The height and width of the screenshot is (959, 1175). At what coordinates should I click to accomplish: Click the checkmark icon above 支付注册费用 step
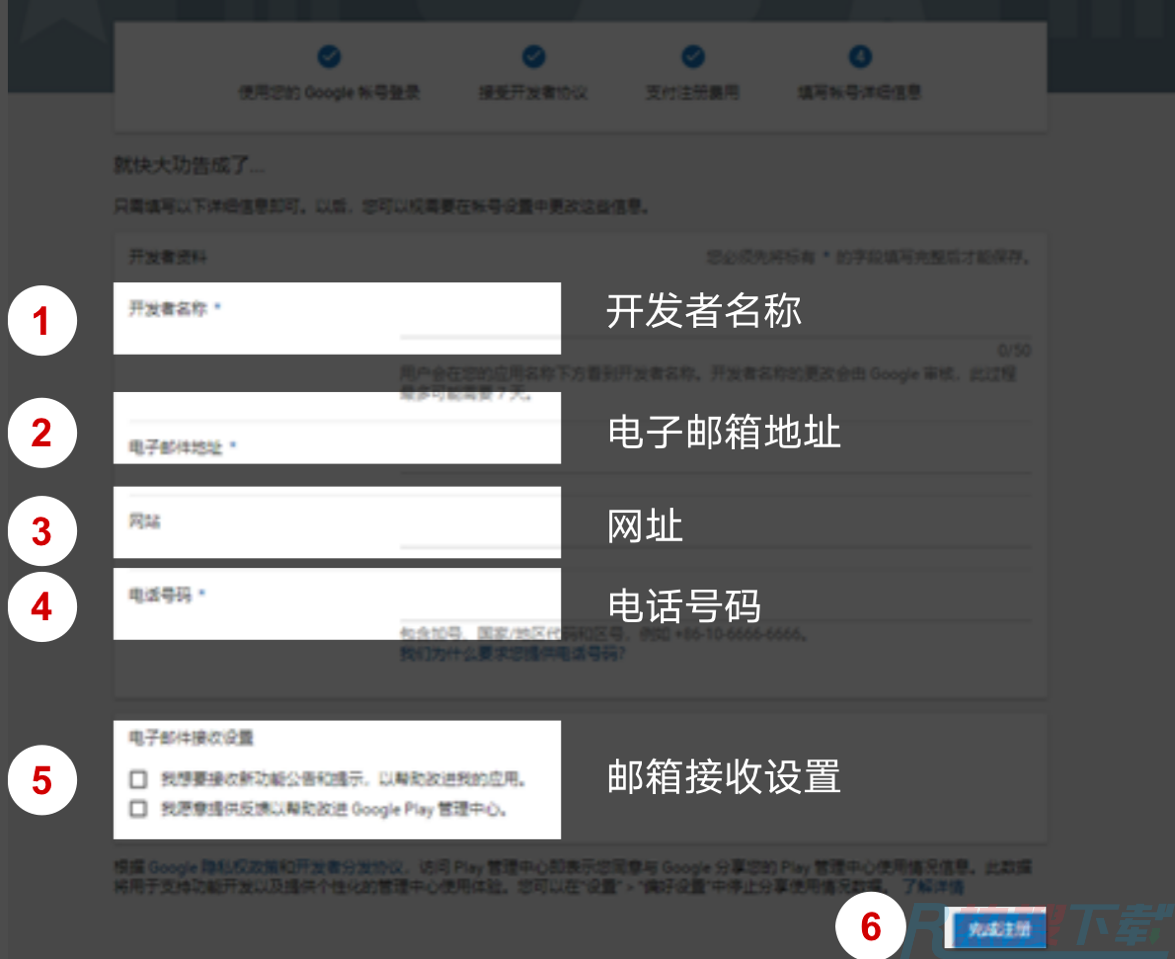(x=693, y=56)
